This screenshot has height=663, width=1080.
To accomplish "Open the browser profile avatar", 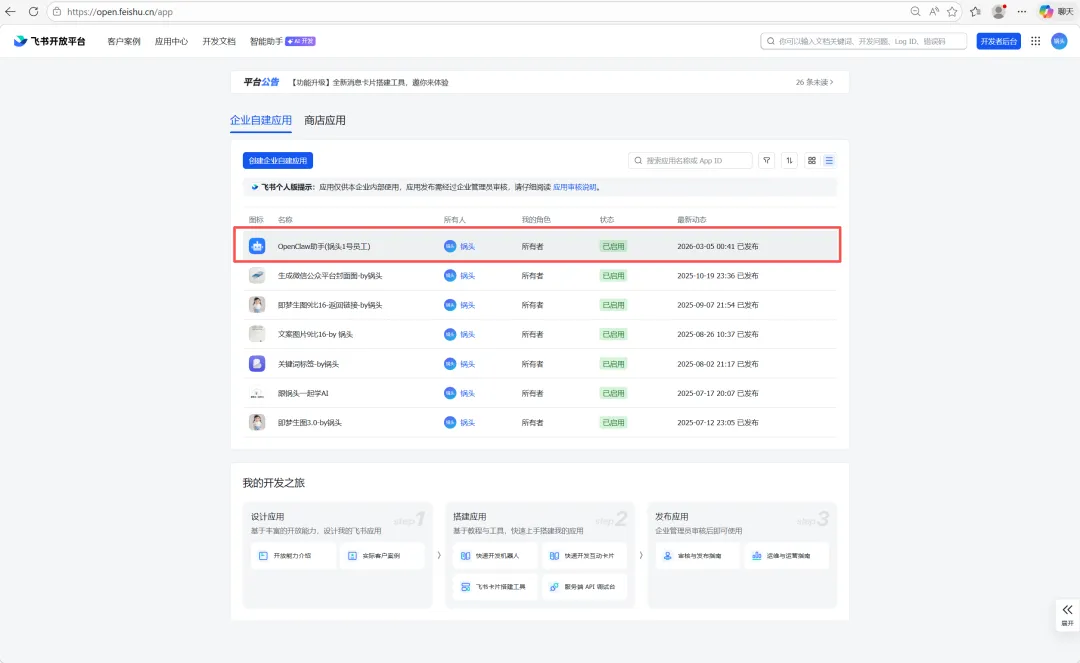I will point(999,12).
